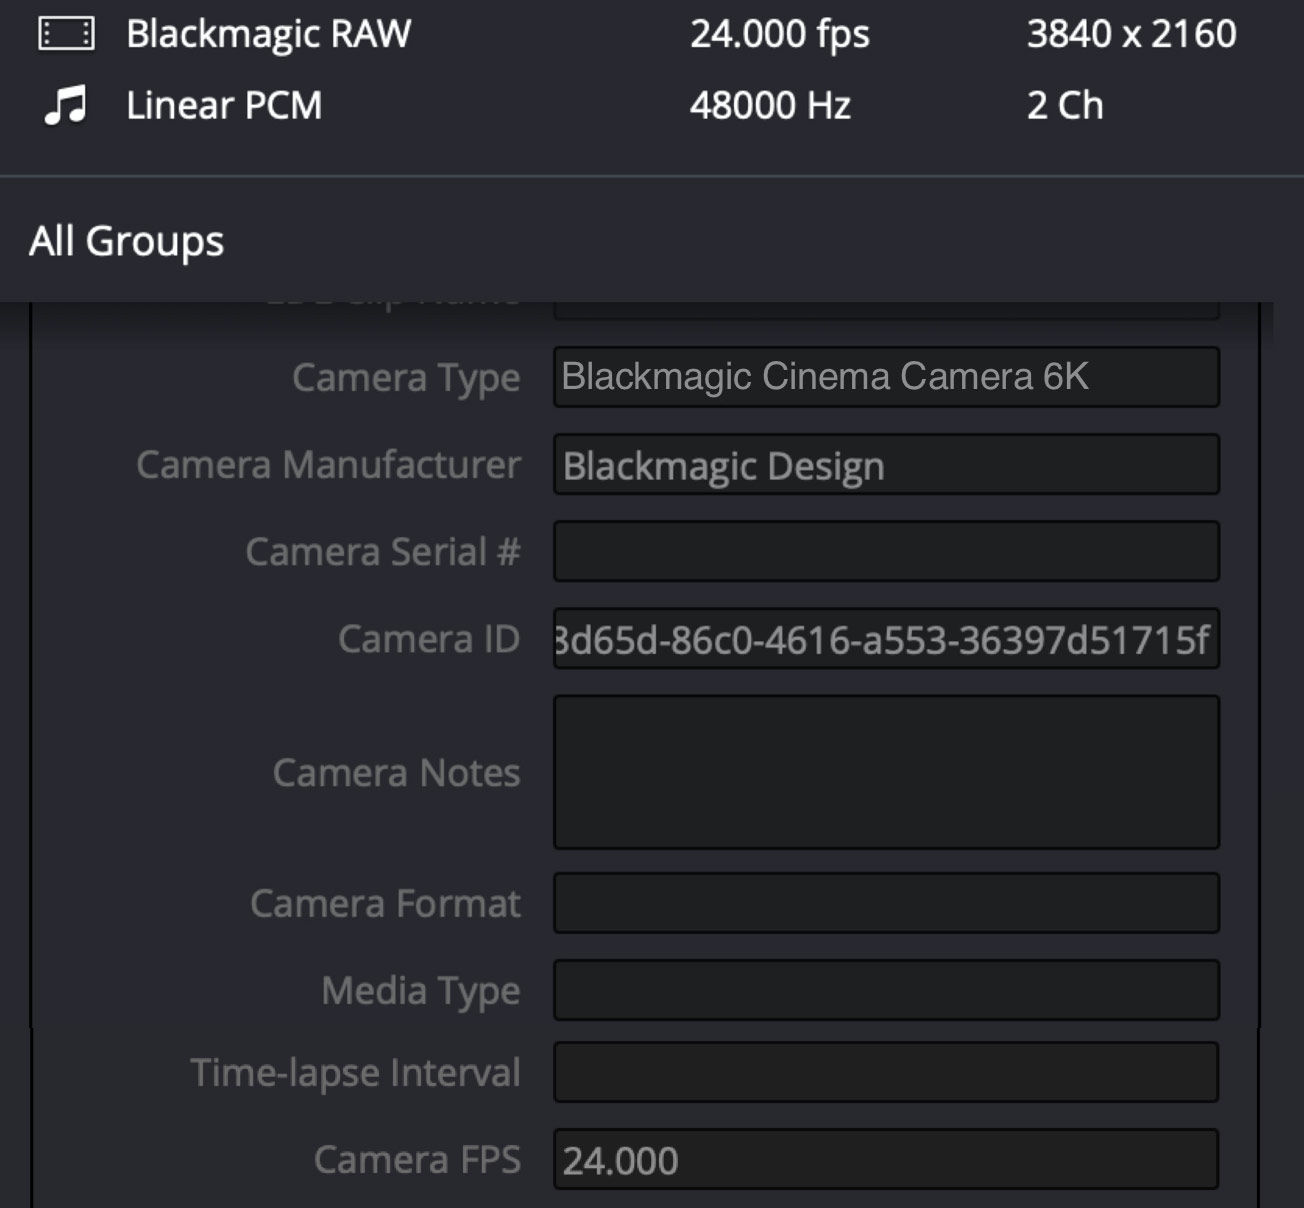Screen dimensions: 1304x1208
Task: Open the All Groups metadata dropdown
Action: pyautogui.click(x=126, y=240)
